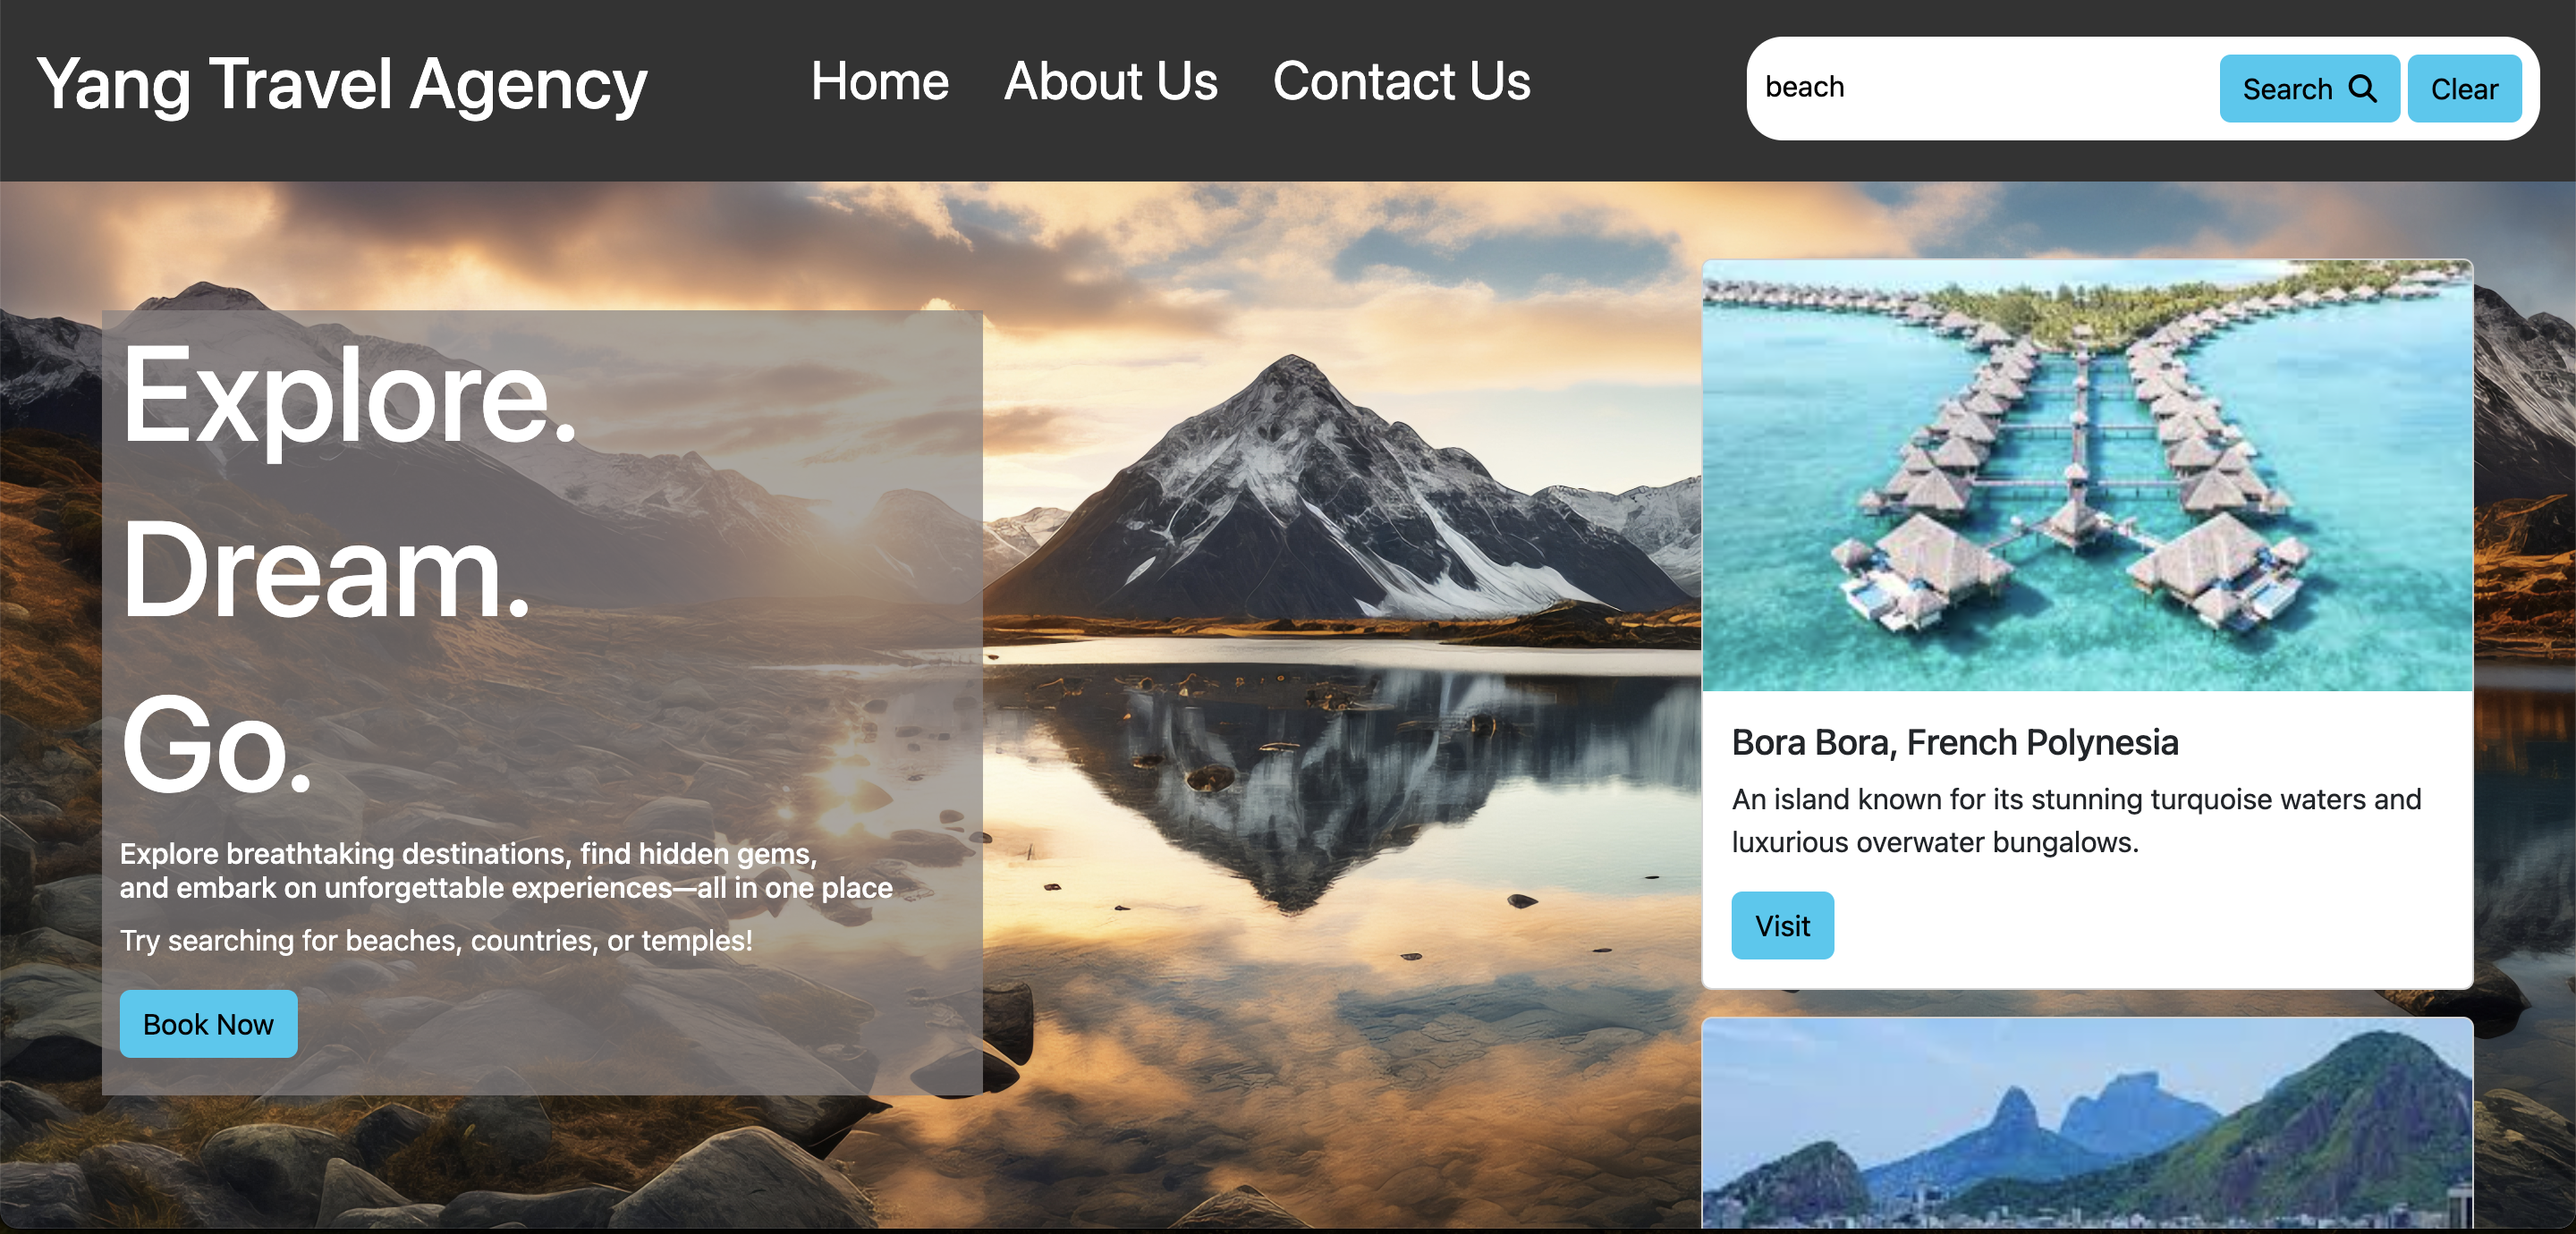Click the Yang Travel Agency logo title
This screenshot has height=1234, width=2576.
point(342,84)
